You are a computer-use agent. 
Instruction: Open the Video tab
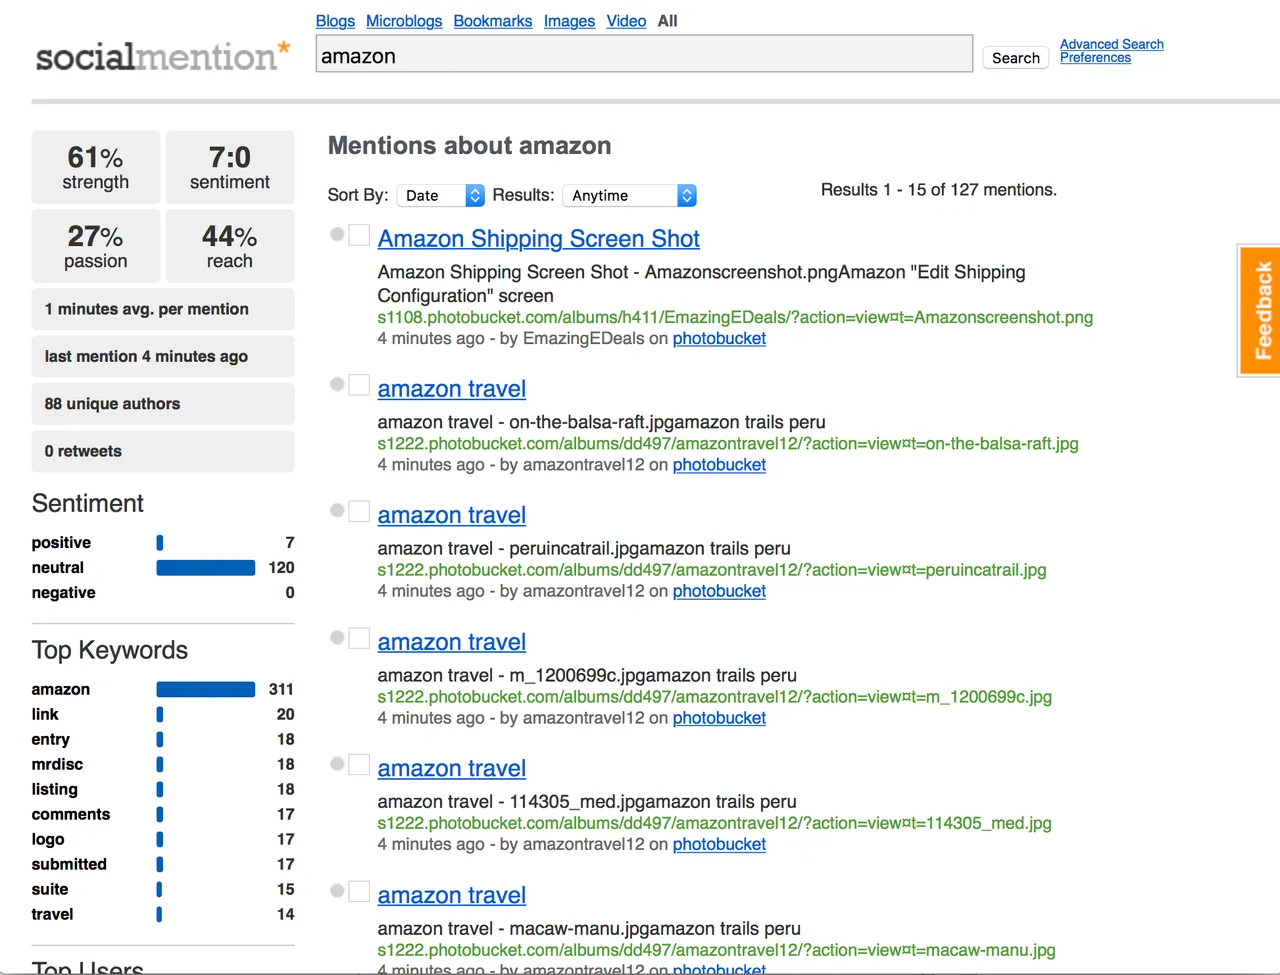(x=626, y=21)
